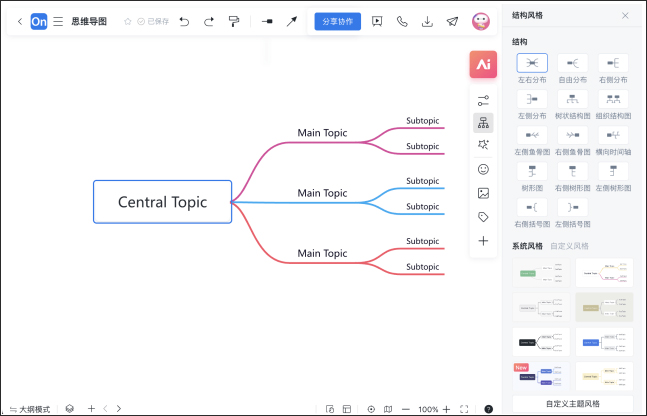Star the document as favorite
Image resolution: width=647 pixels, height=416 pixels.
pyautogui.click(x=128, y=21)
